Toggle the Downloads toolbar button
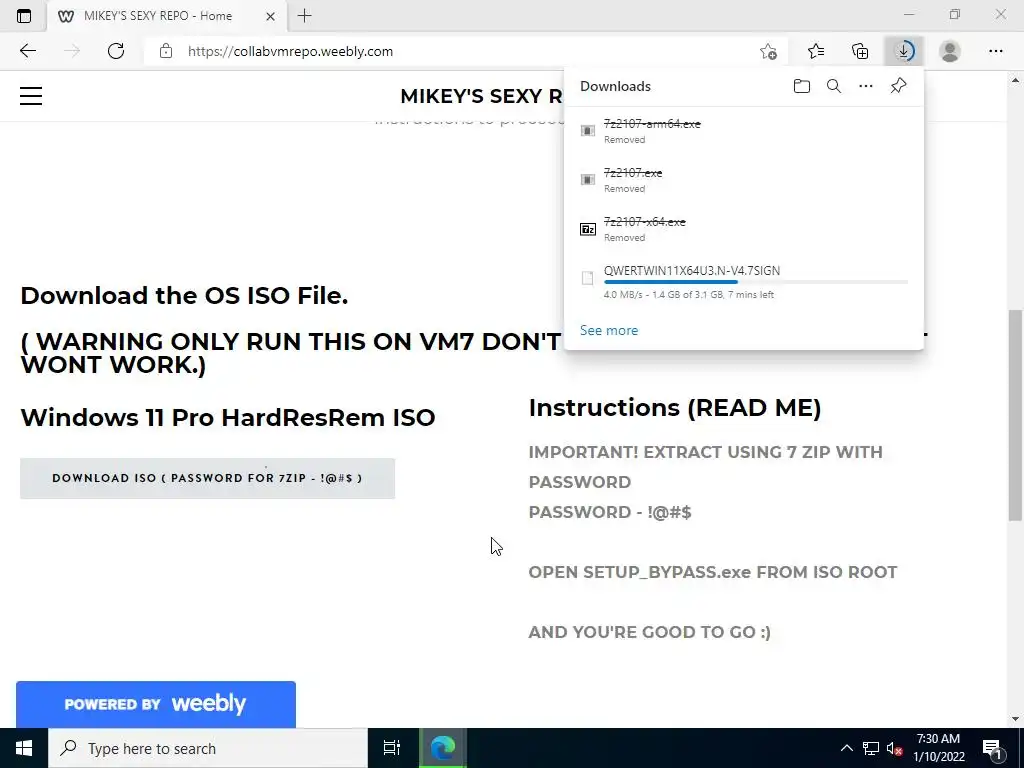 904,51
